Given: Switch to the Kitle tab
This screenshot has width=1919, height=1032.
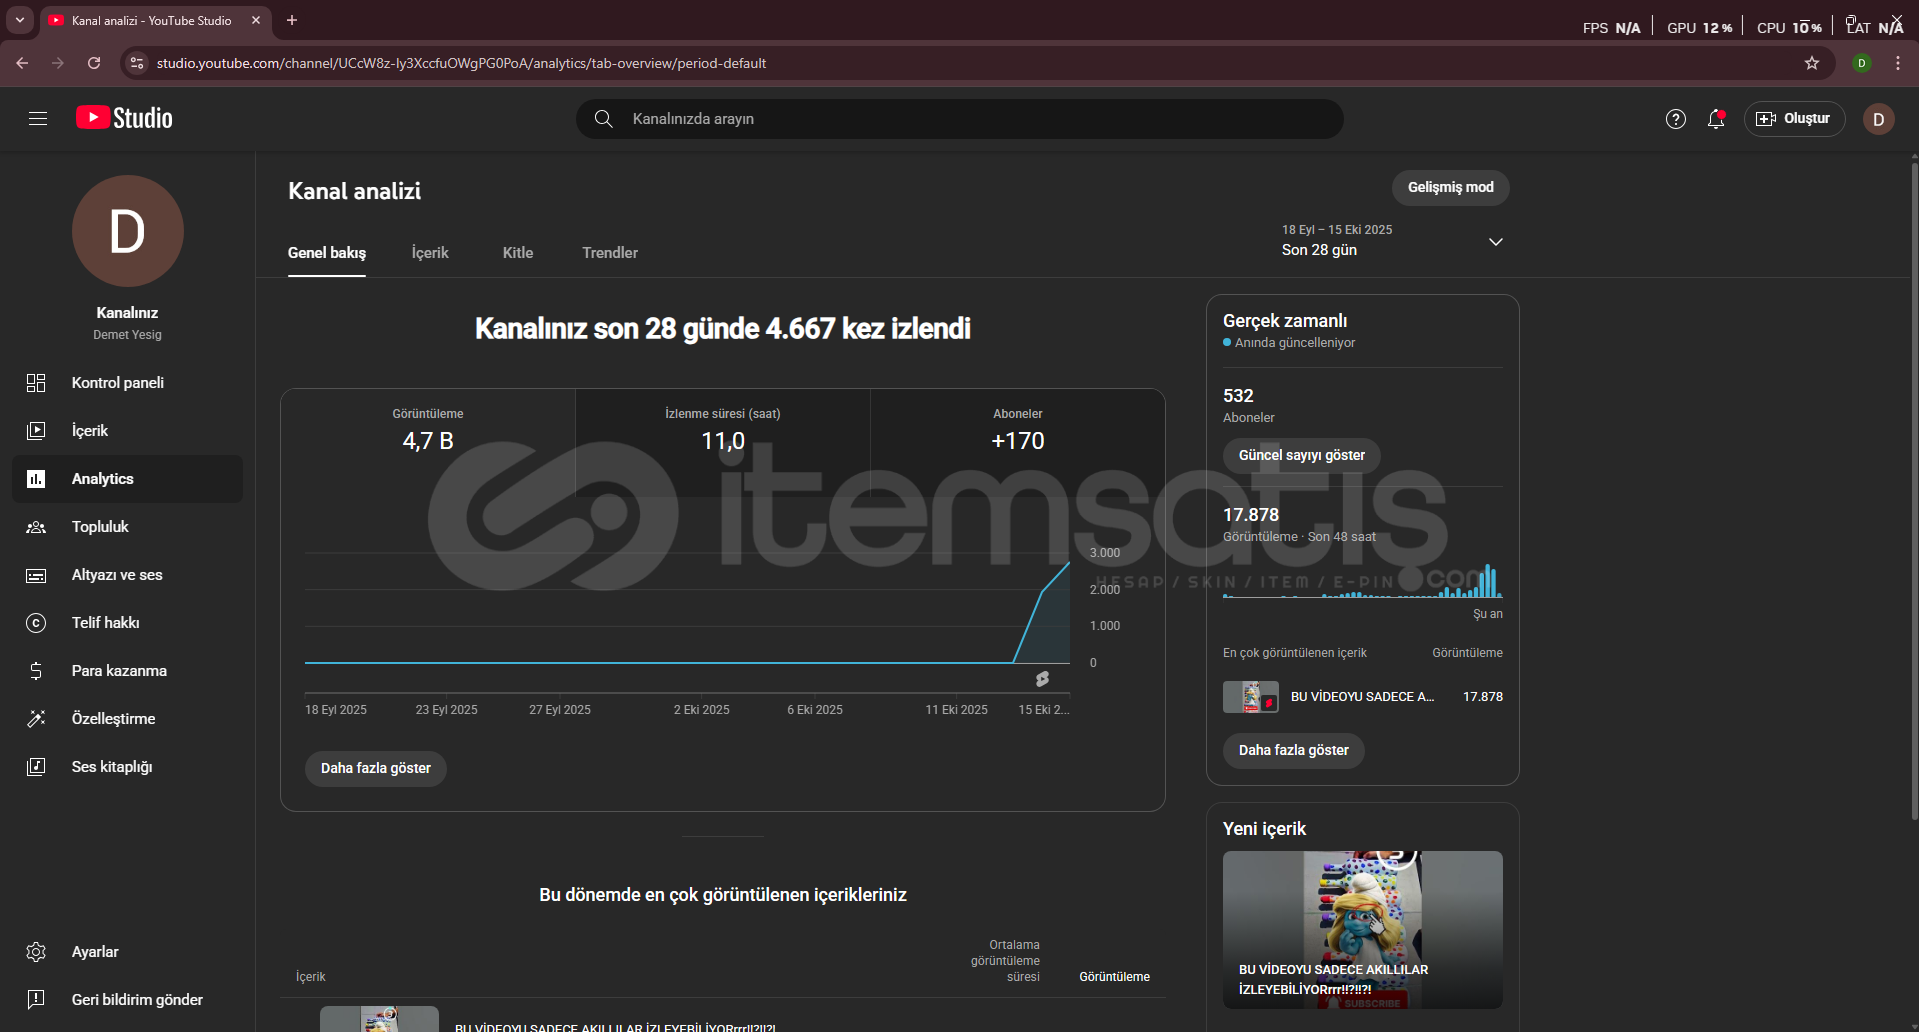Looking at the screenshot, I should tap(518, 253).
